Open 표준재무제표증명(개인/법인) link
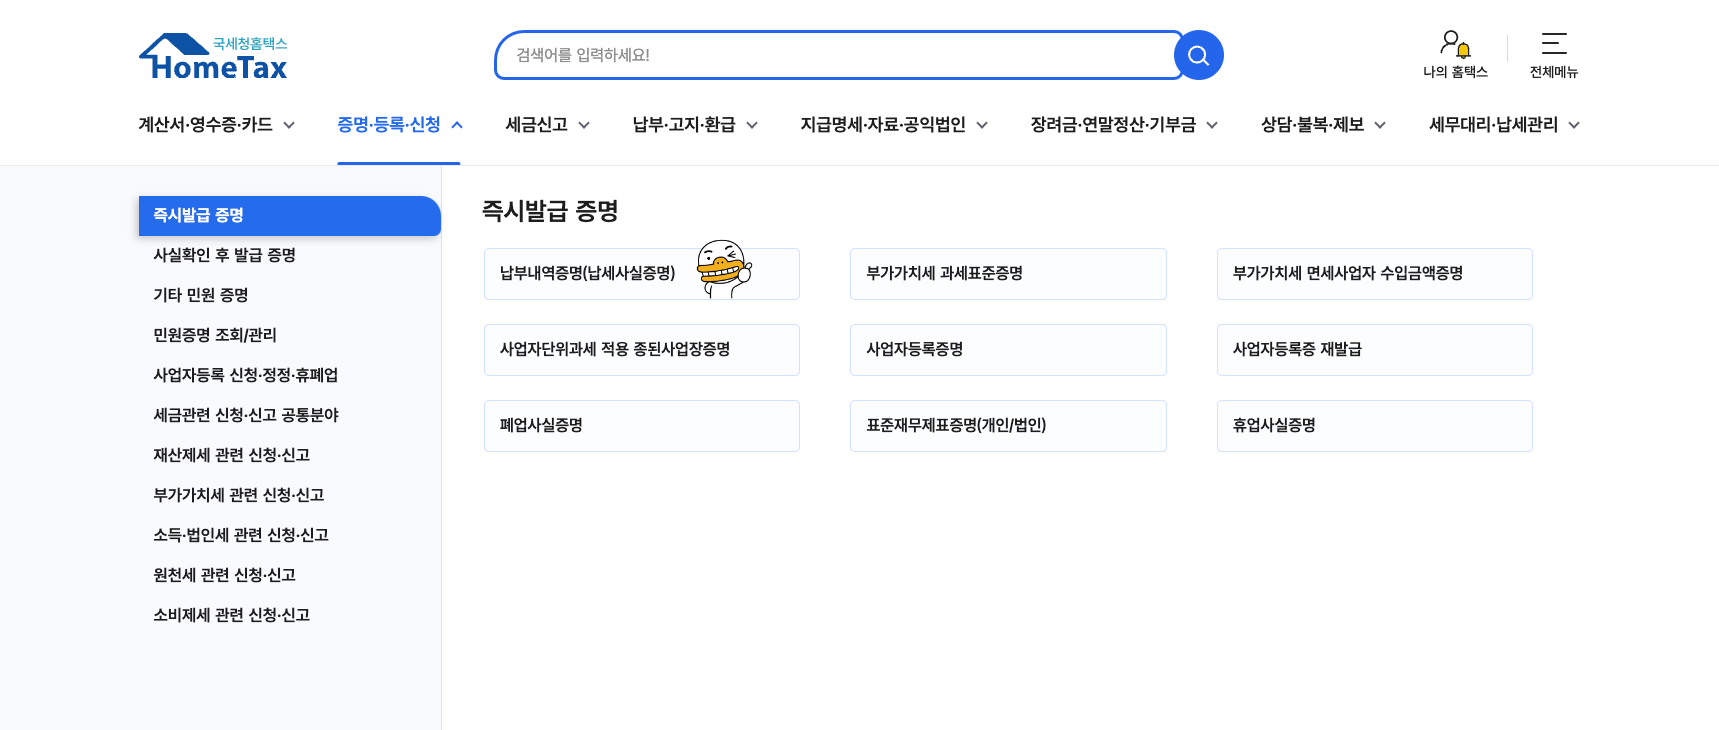The height and width of the screenshot is (730, 1719). click(x=1008, y=426)
